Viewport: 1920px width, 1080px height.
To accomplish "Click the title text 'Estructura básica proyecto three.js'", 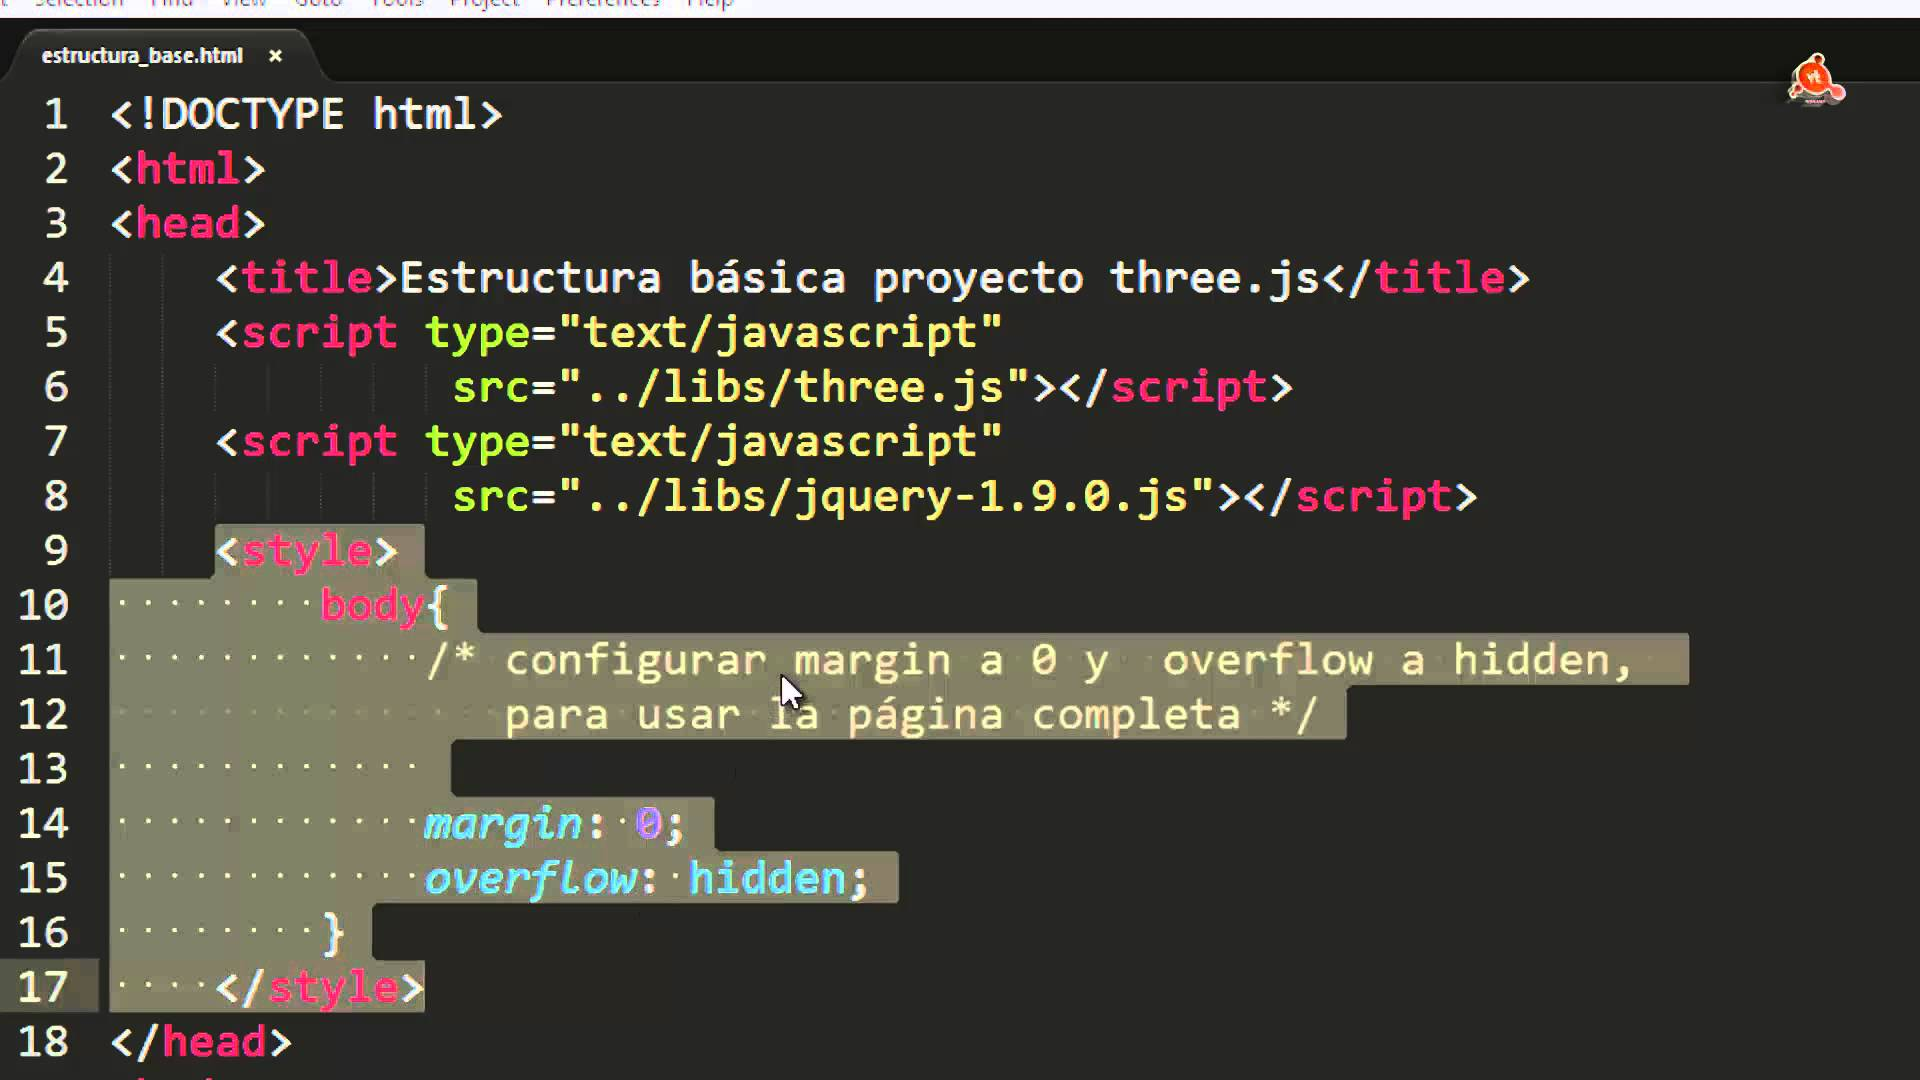I will [x=859, y=278].
